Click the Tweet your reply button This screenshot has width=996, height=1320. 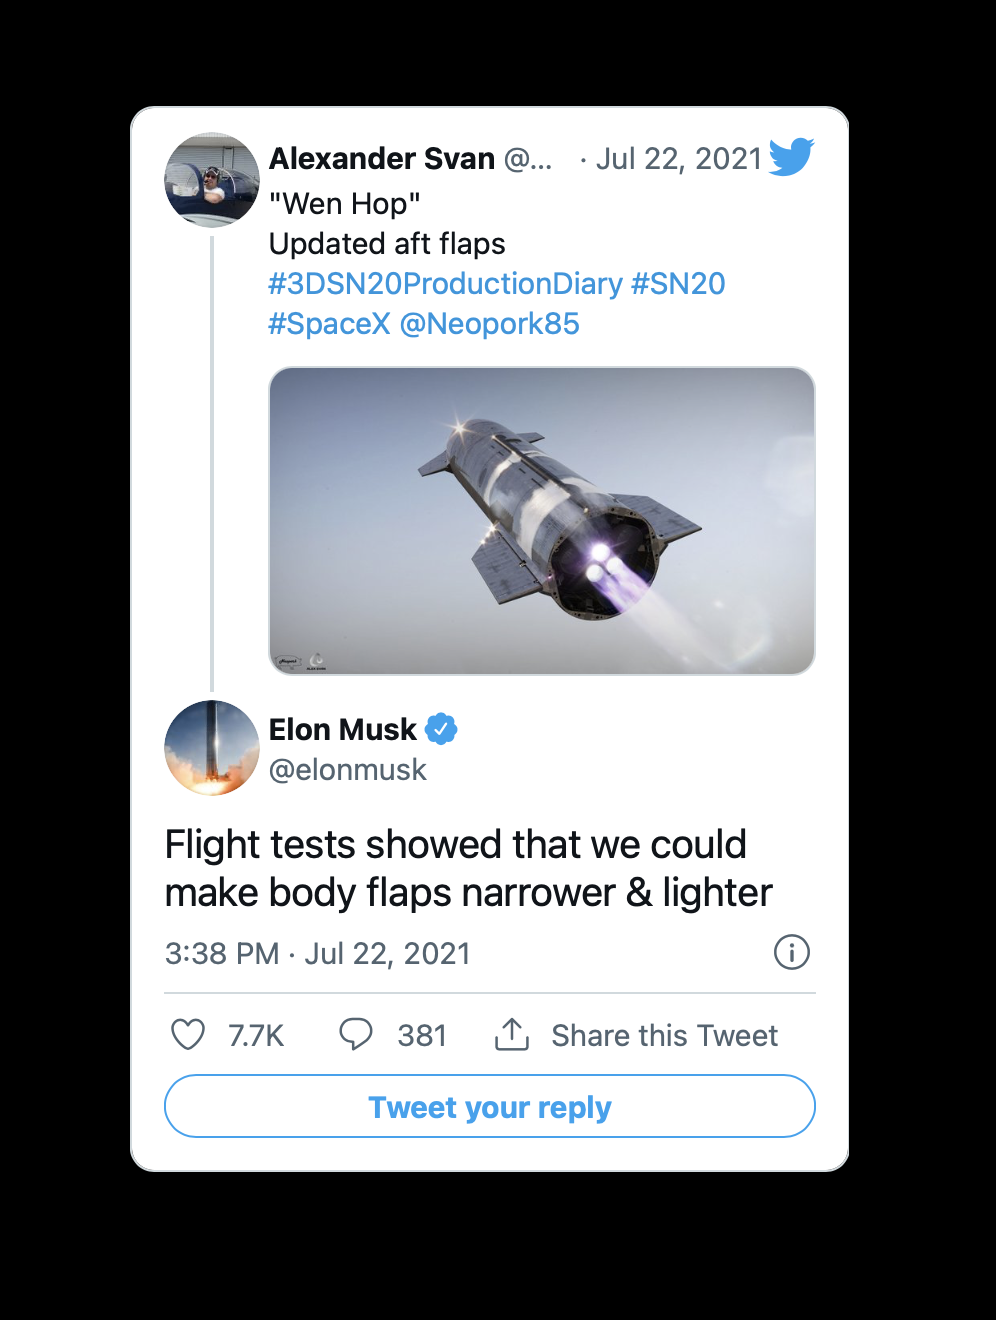tap(490, 1106)
